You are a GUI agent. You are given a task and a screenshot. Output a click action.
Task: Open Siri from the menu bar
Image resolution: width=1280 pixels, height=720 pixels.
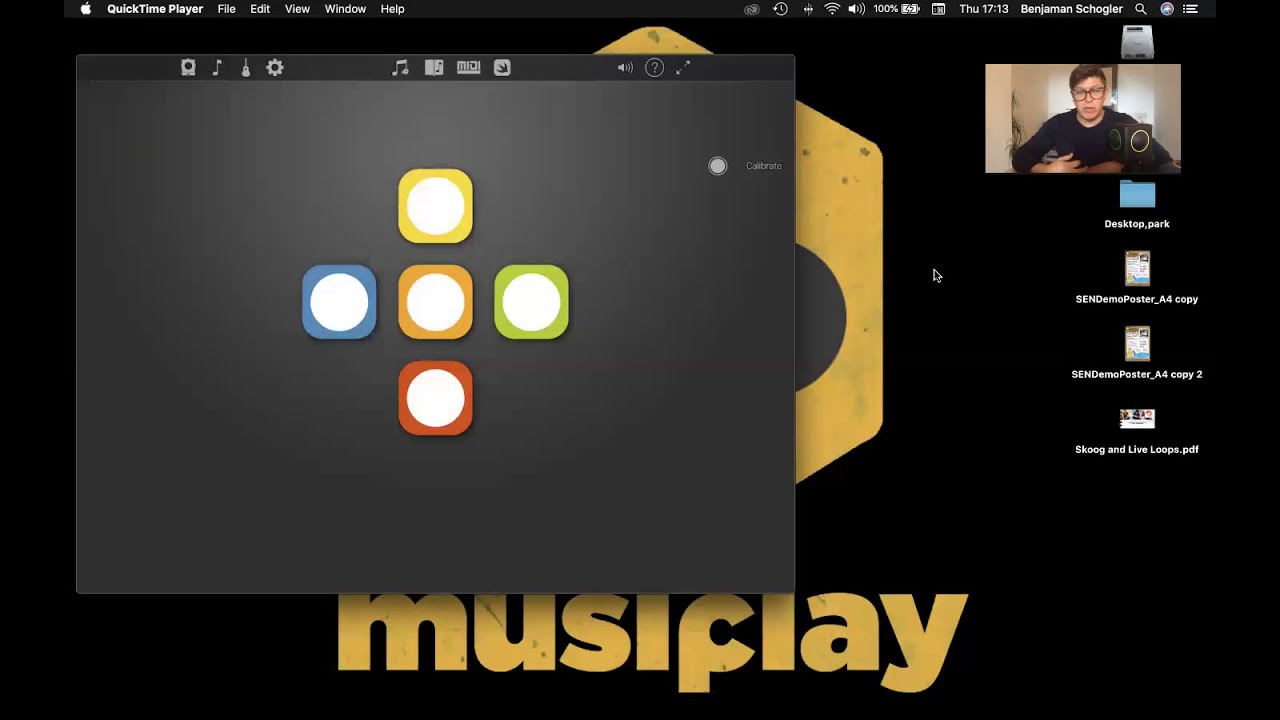[x=1167, y=9]
